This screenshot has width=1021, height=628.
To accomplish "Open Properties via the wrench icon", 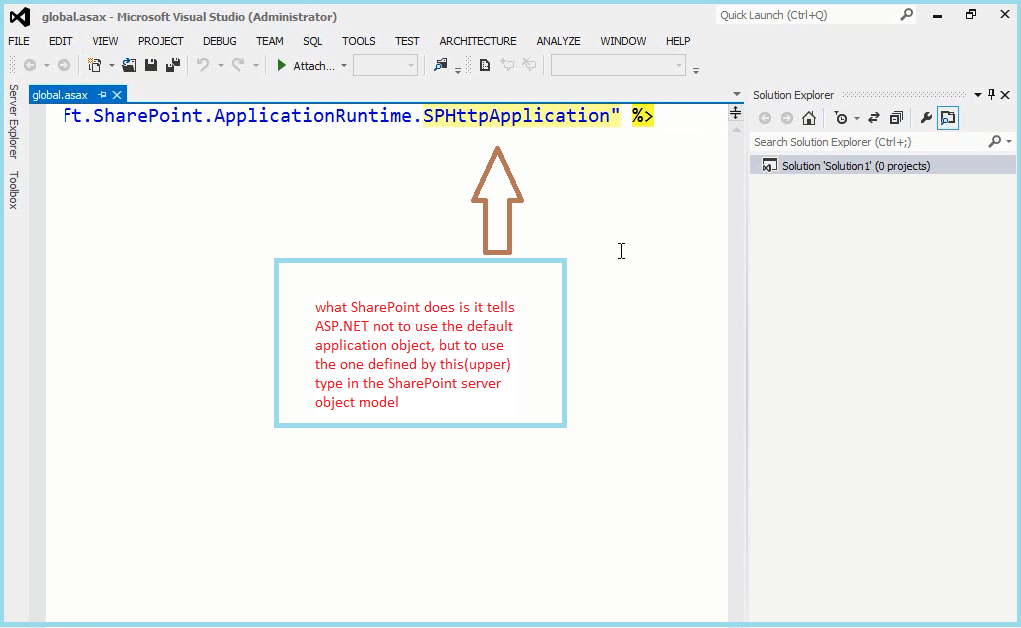I will tap(926, 118).
